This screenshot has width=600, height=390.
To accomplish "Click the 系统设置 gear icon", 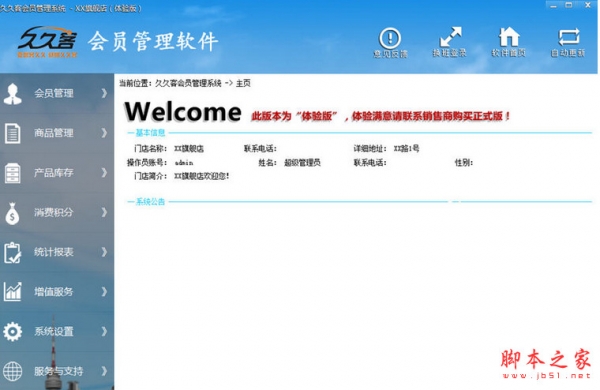I will point(13,331).
